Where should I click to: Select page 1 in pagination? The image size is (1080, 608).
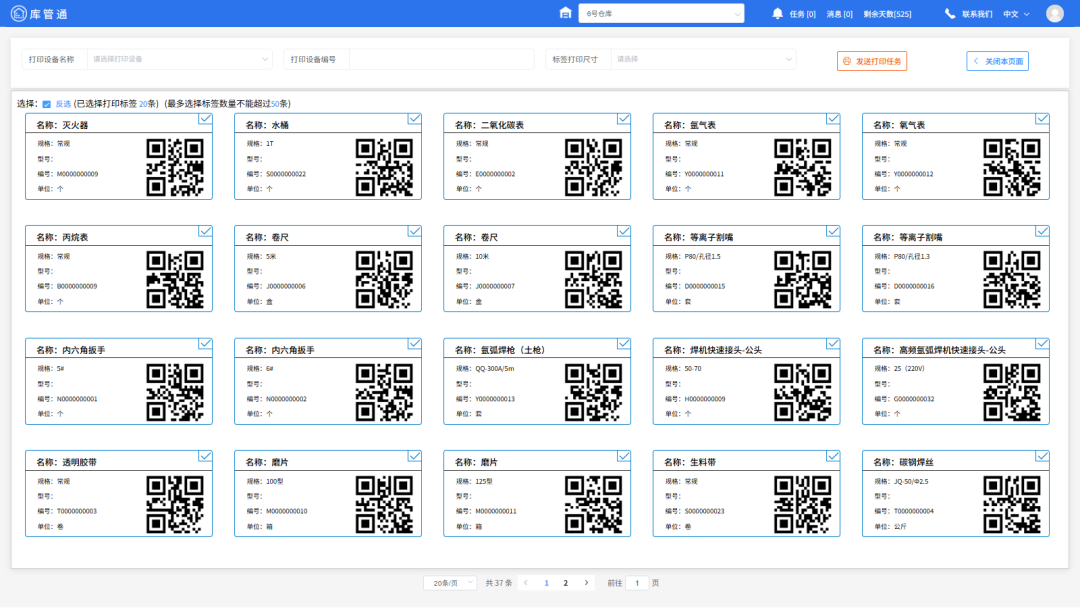coord(546,583)
